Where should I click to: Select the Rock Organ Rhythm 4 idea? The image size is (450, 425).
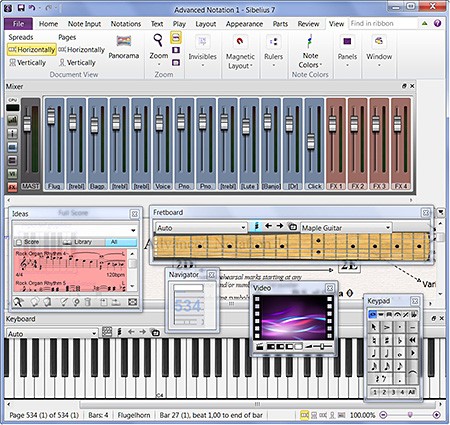coord(70,263)
